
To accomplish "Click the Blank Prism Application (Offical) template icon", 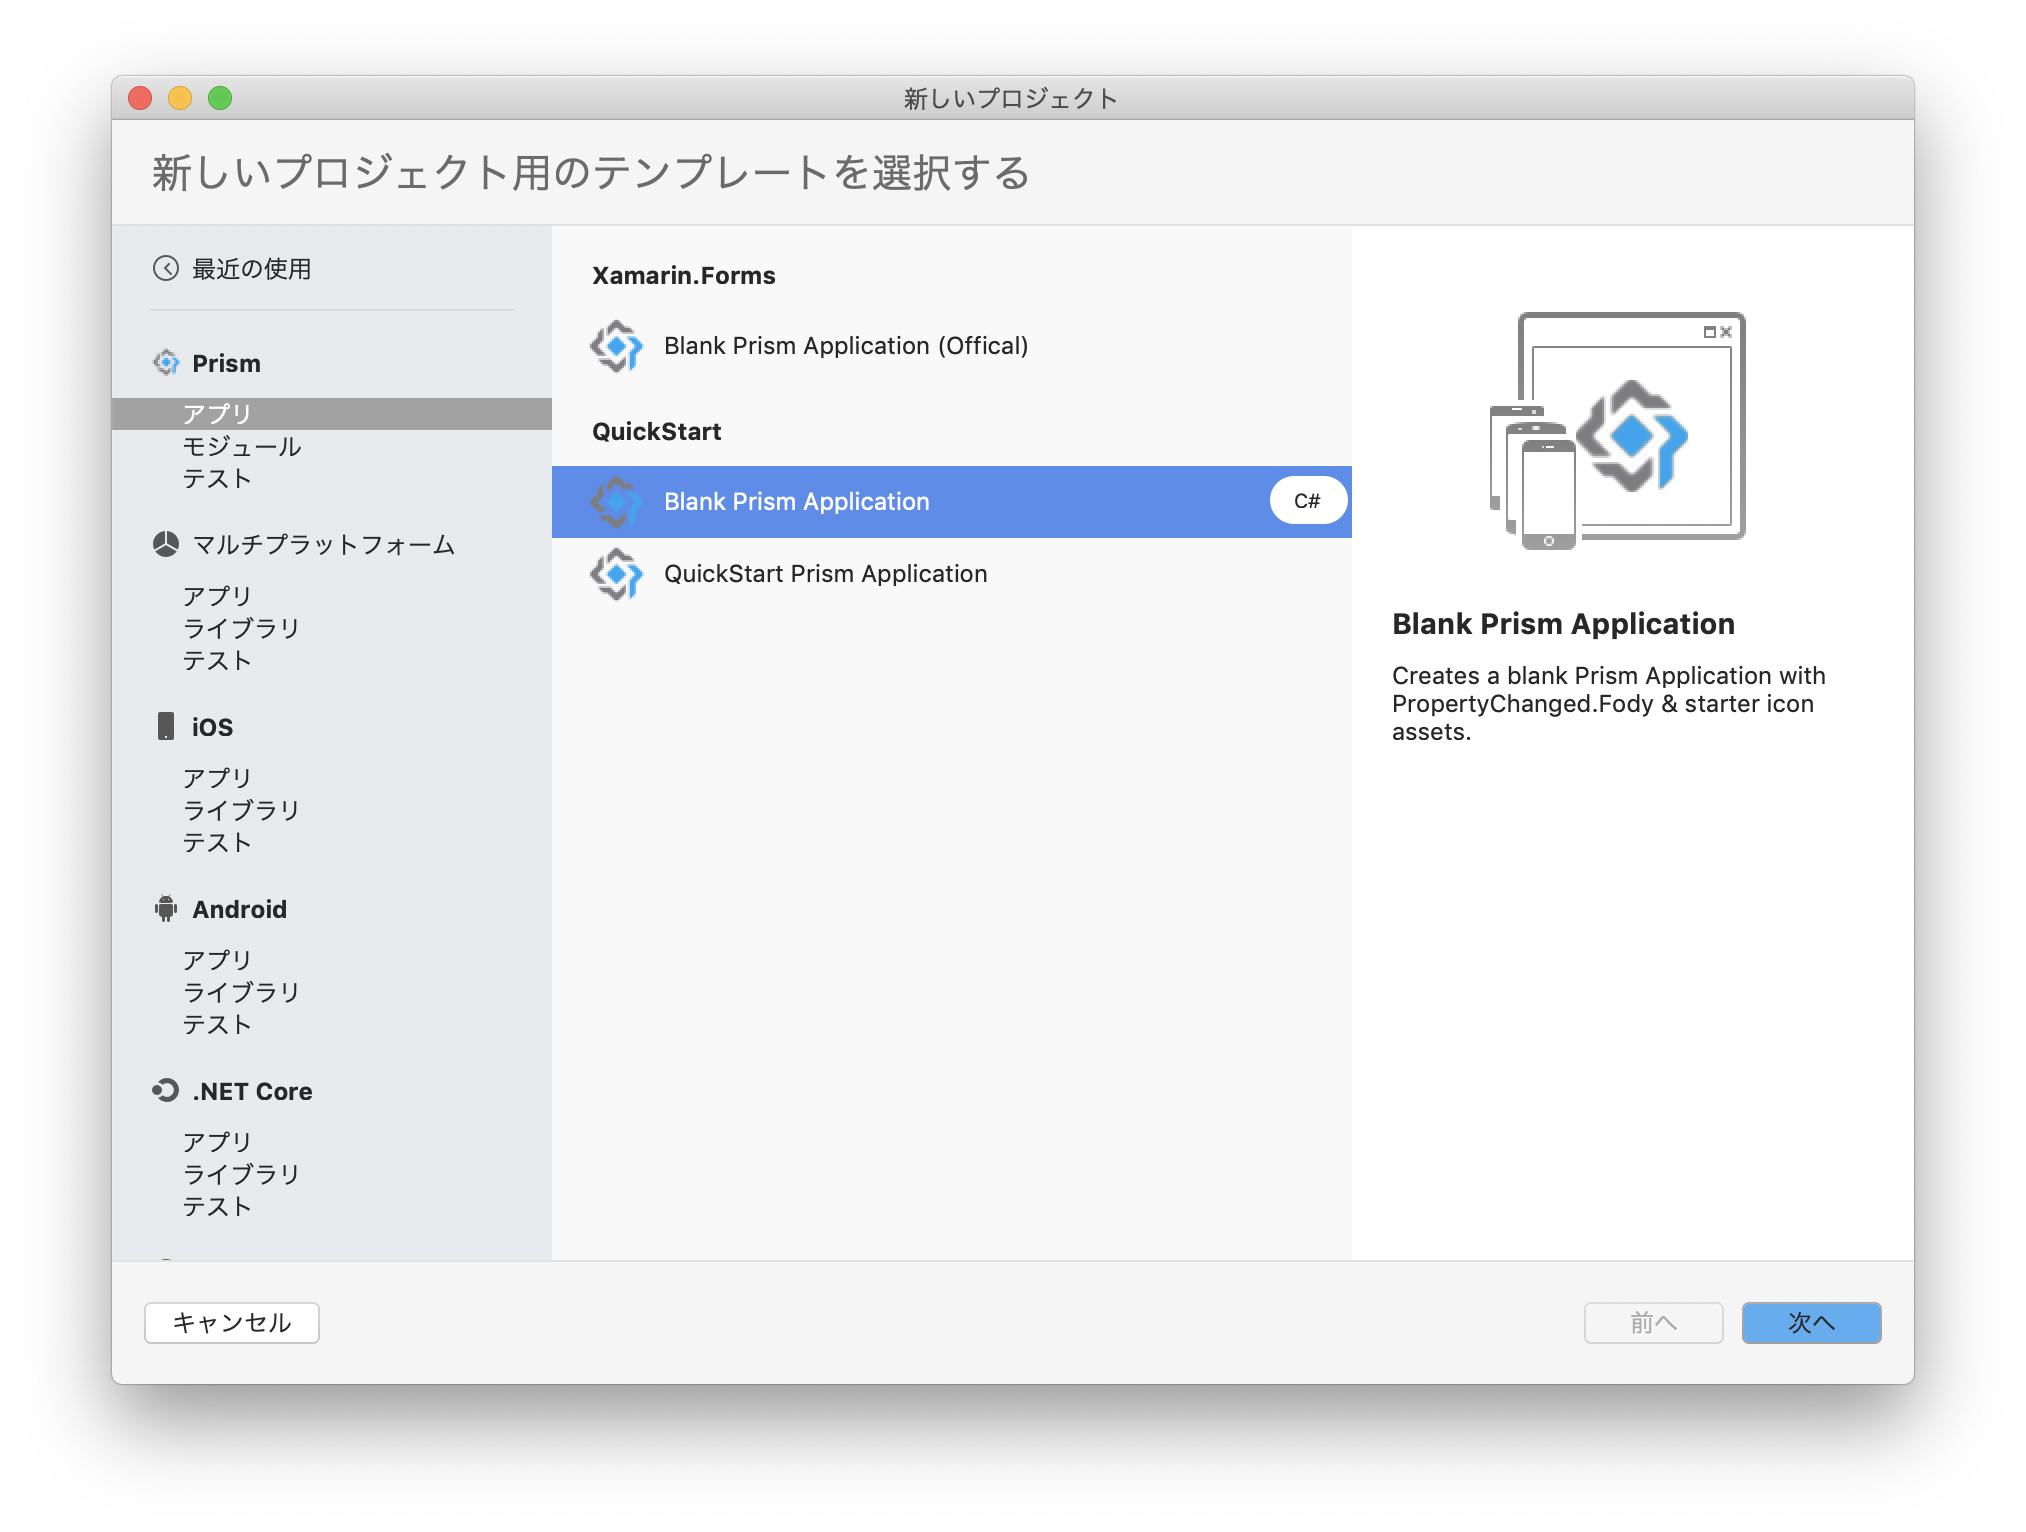I will coord(618,346).
